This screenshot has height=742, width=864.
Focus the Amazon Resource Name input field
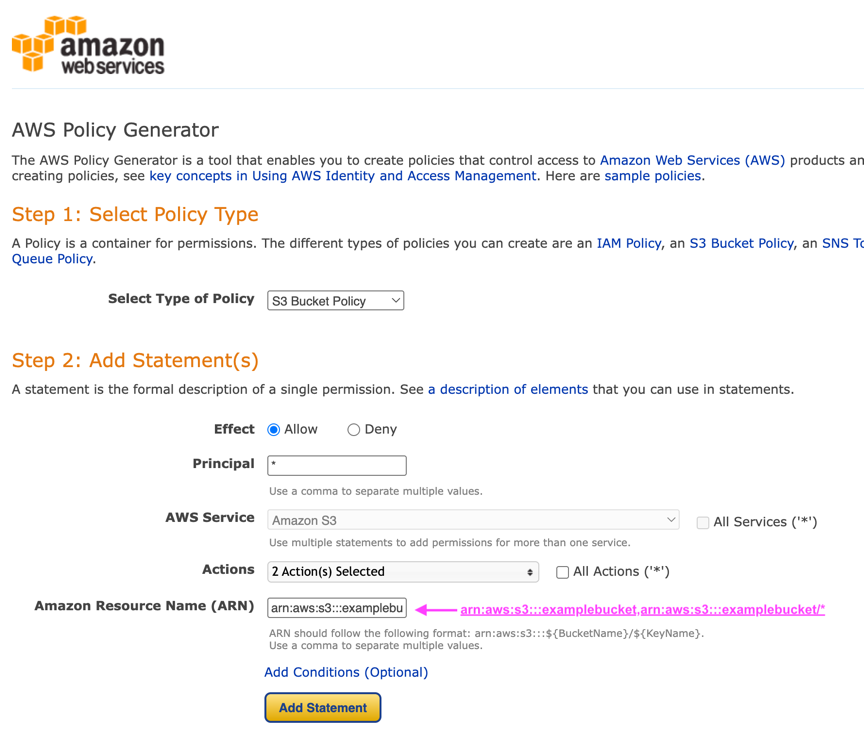tap(337, 609)
